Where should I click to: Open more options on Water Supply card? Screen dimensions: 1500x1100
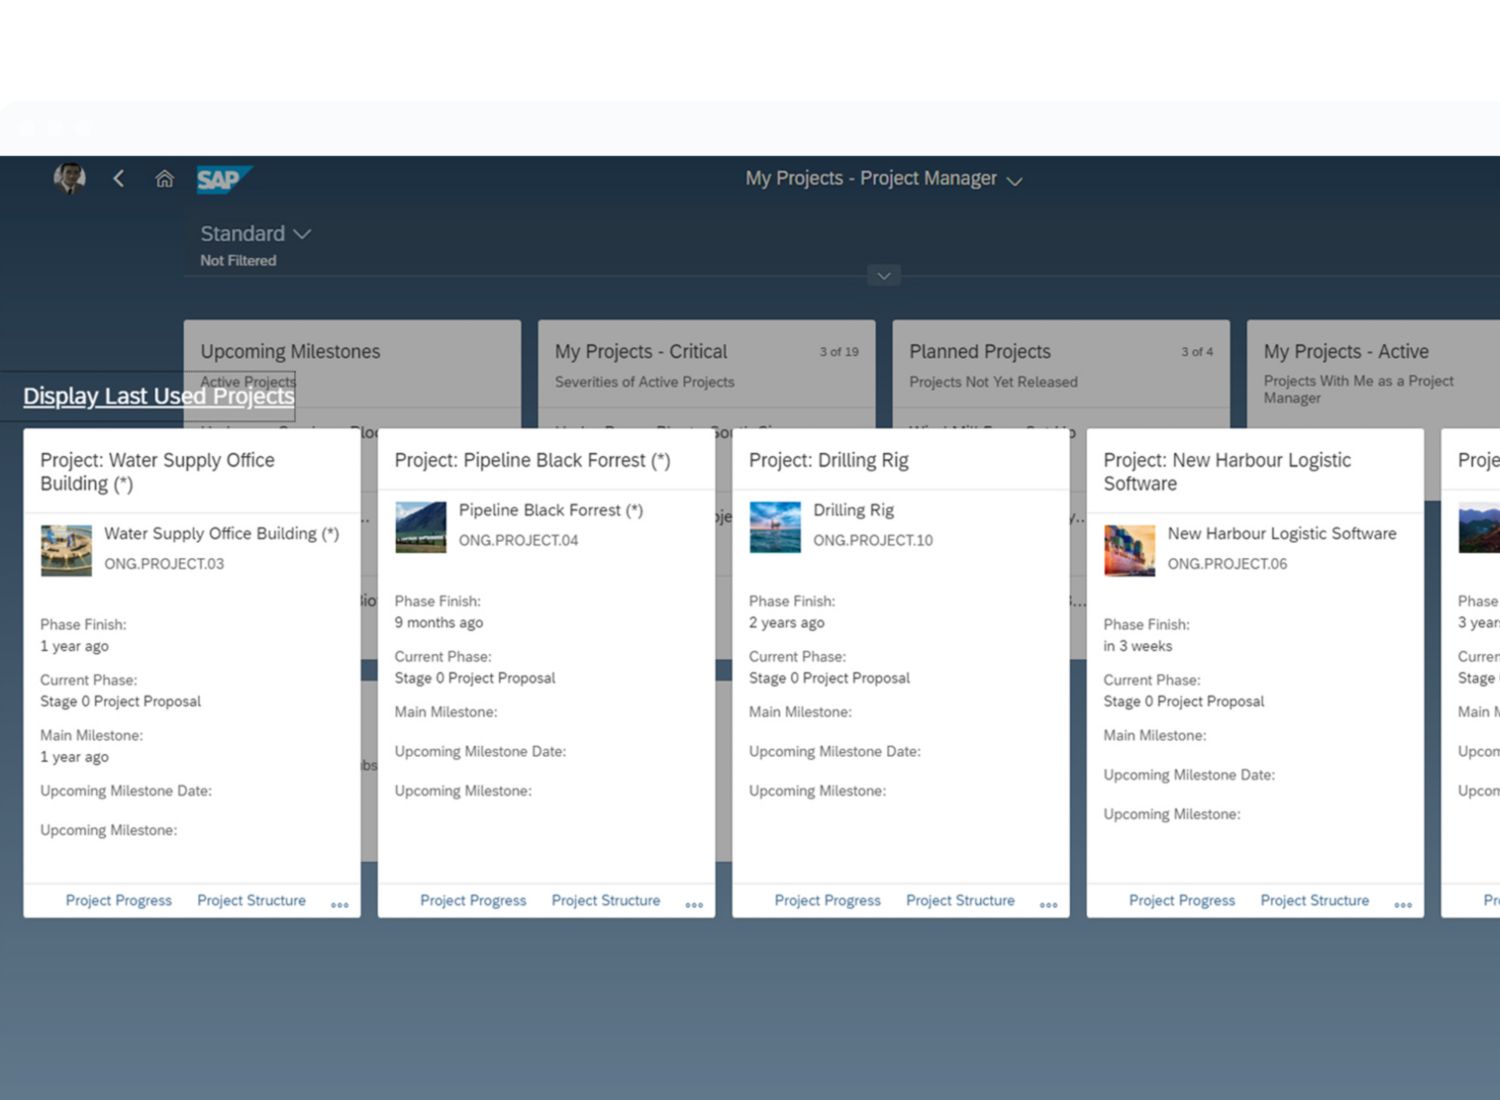pyautogui.click(x=340, y=903)
